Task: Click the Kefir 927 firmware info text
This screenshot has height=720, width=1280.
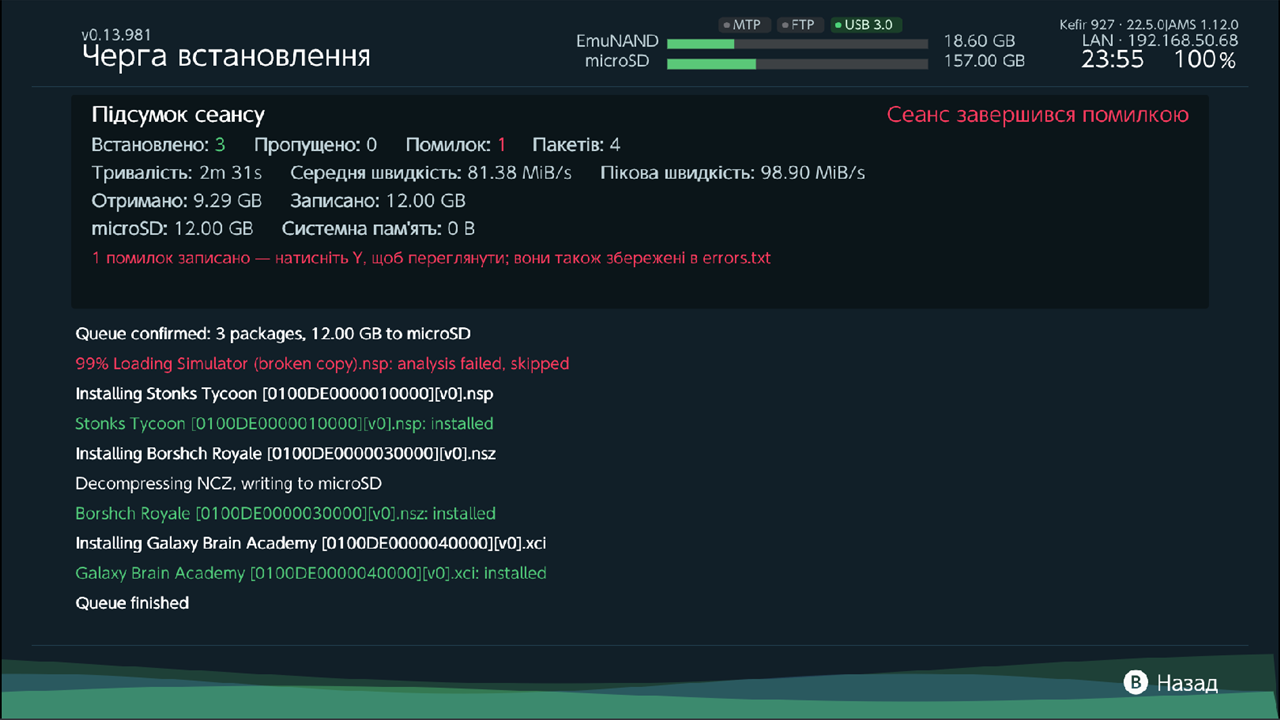Action: (1149, 25)
